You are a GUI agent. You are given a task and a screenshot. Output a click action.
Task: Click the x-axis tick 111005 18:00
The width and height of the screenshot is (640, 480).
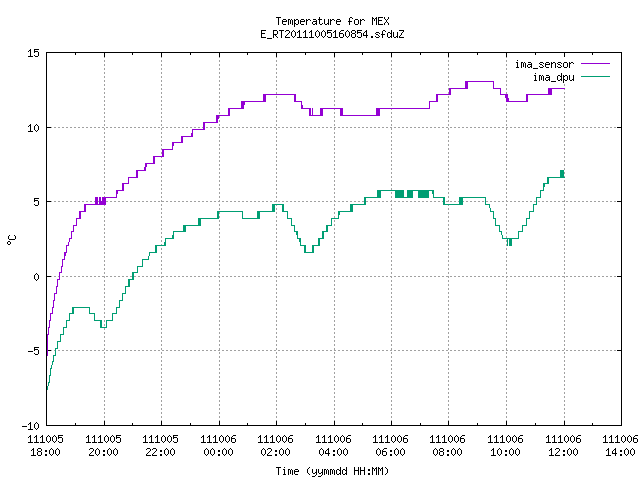tap(46, 446)
